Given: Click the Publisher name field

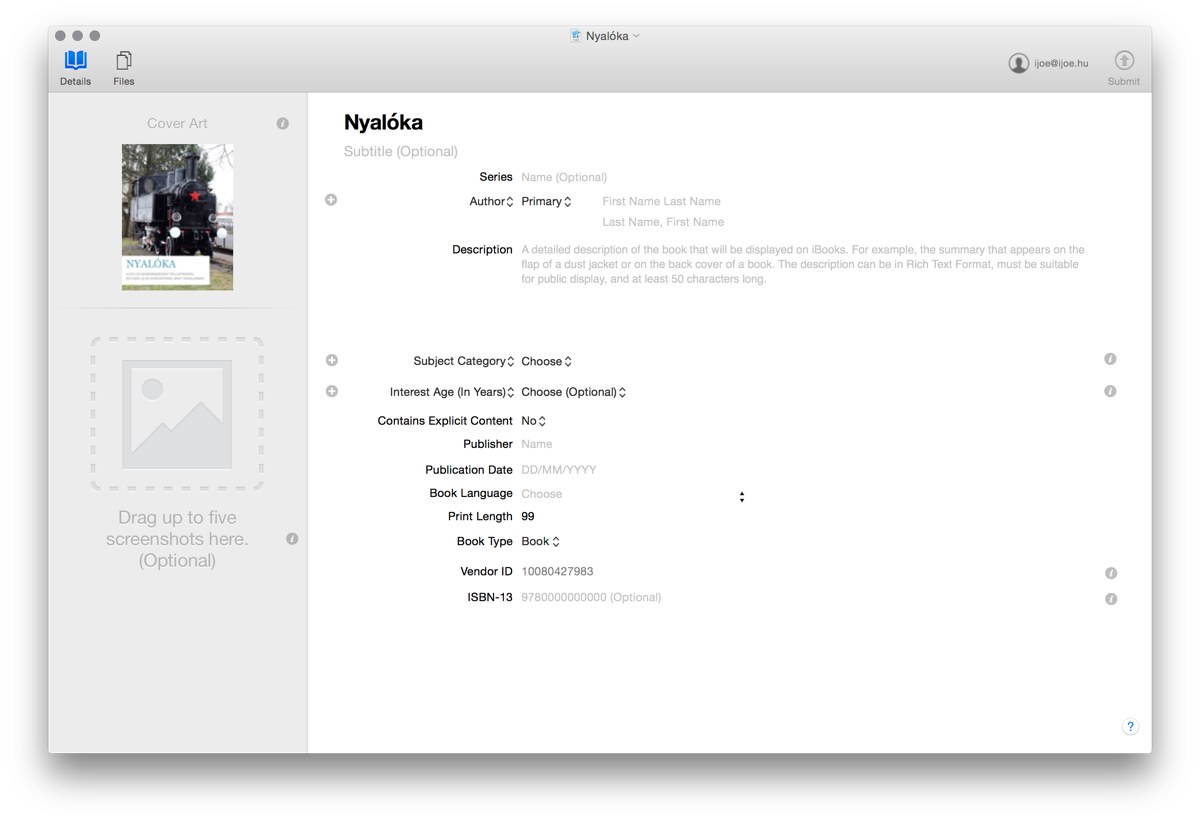Looking at the screenshot, I should coord(537,444).
